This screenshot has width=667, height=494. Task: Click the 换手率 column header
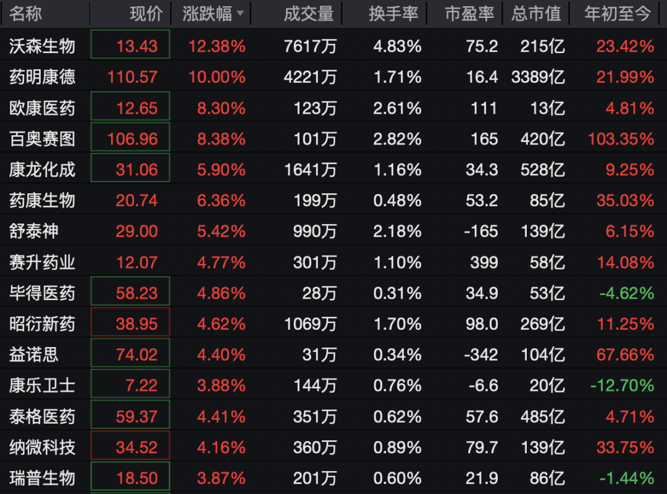click(391, 14)
